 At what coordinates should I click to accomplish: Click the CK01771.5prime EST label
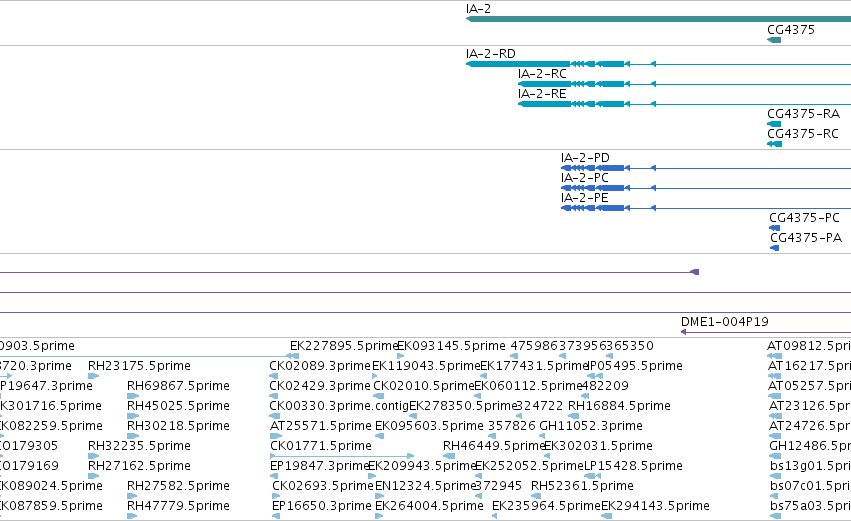point(321,446)
